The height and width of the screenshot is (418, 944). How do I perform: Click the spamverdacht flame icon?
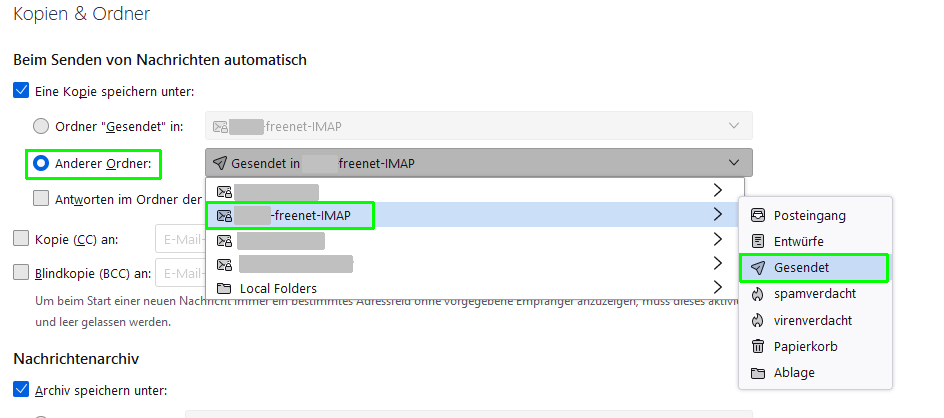(x=758, y=294)
